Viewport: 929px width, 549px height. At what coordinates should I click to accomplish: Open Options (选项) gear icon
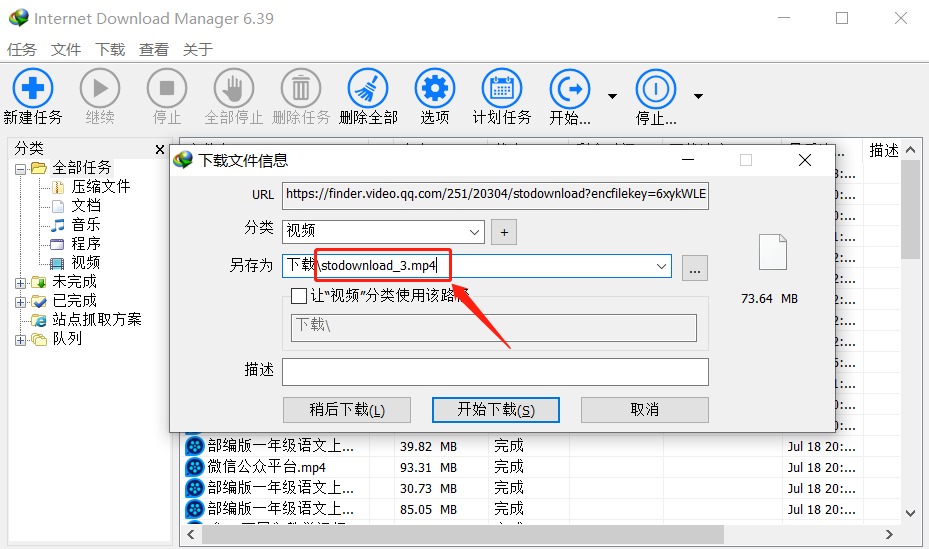coord(435,89)
